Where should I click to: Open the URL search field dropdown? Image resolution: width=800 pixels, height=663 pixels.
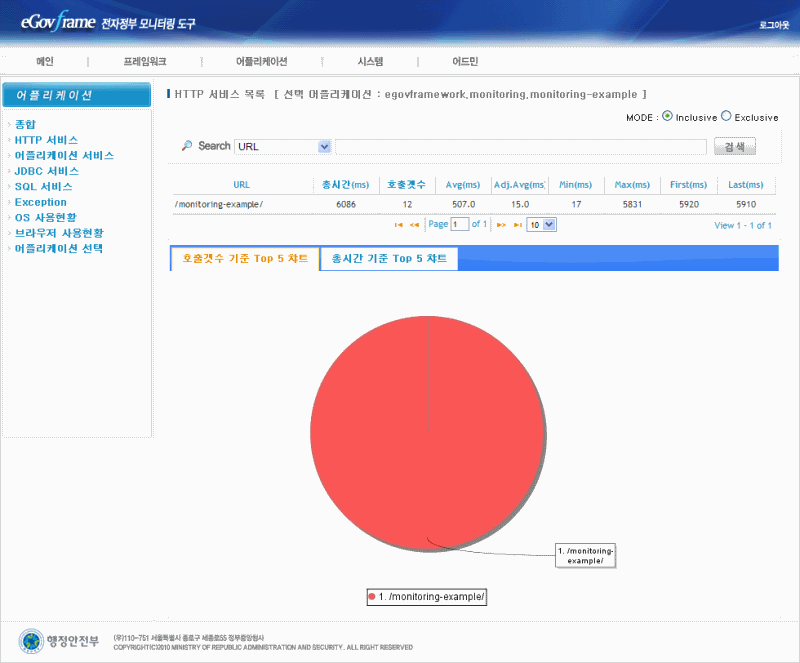coord(324,146)
